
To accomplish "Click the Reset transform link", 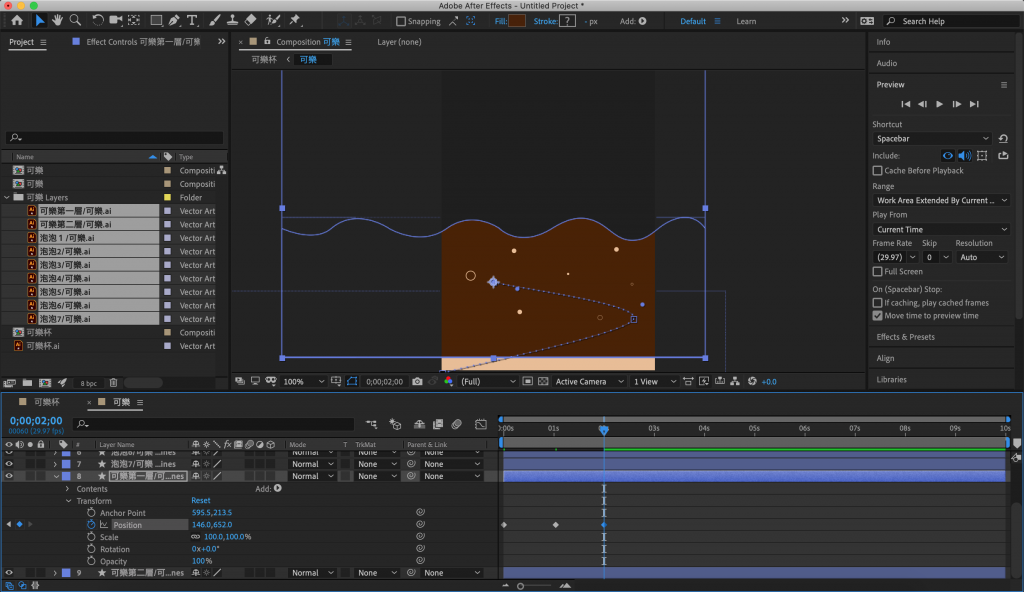I will coord(201,501).
